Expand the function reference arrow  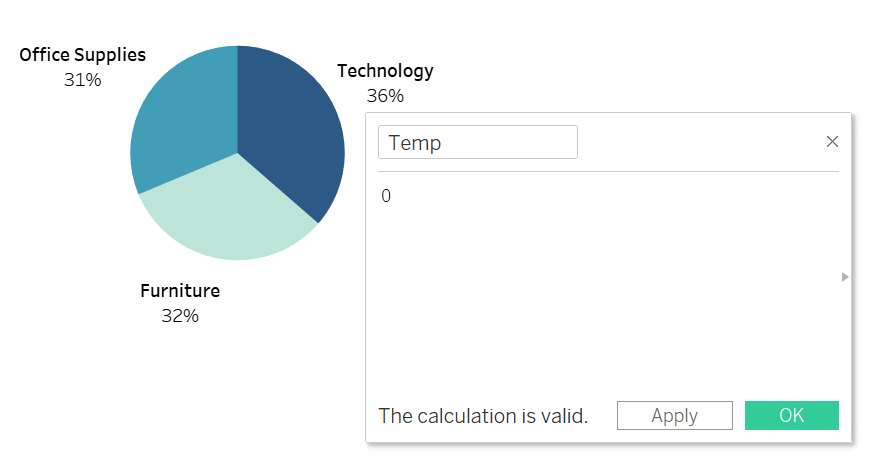(844, 276)
